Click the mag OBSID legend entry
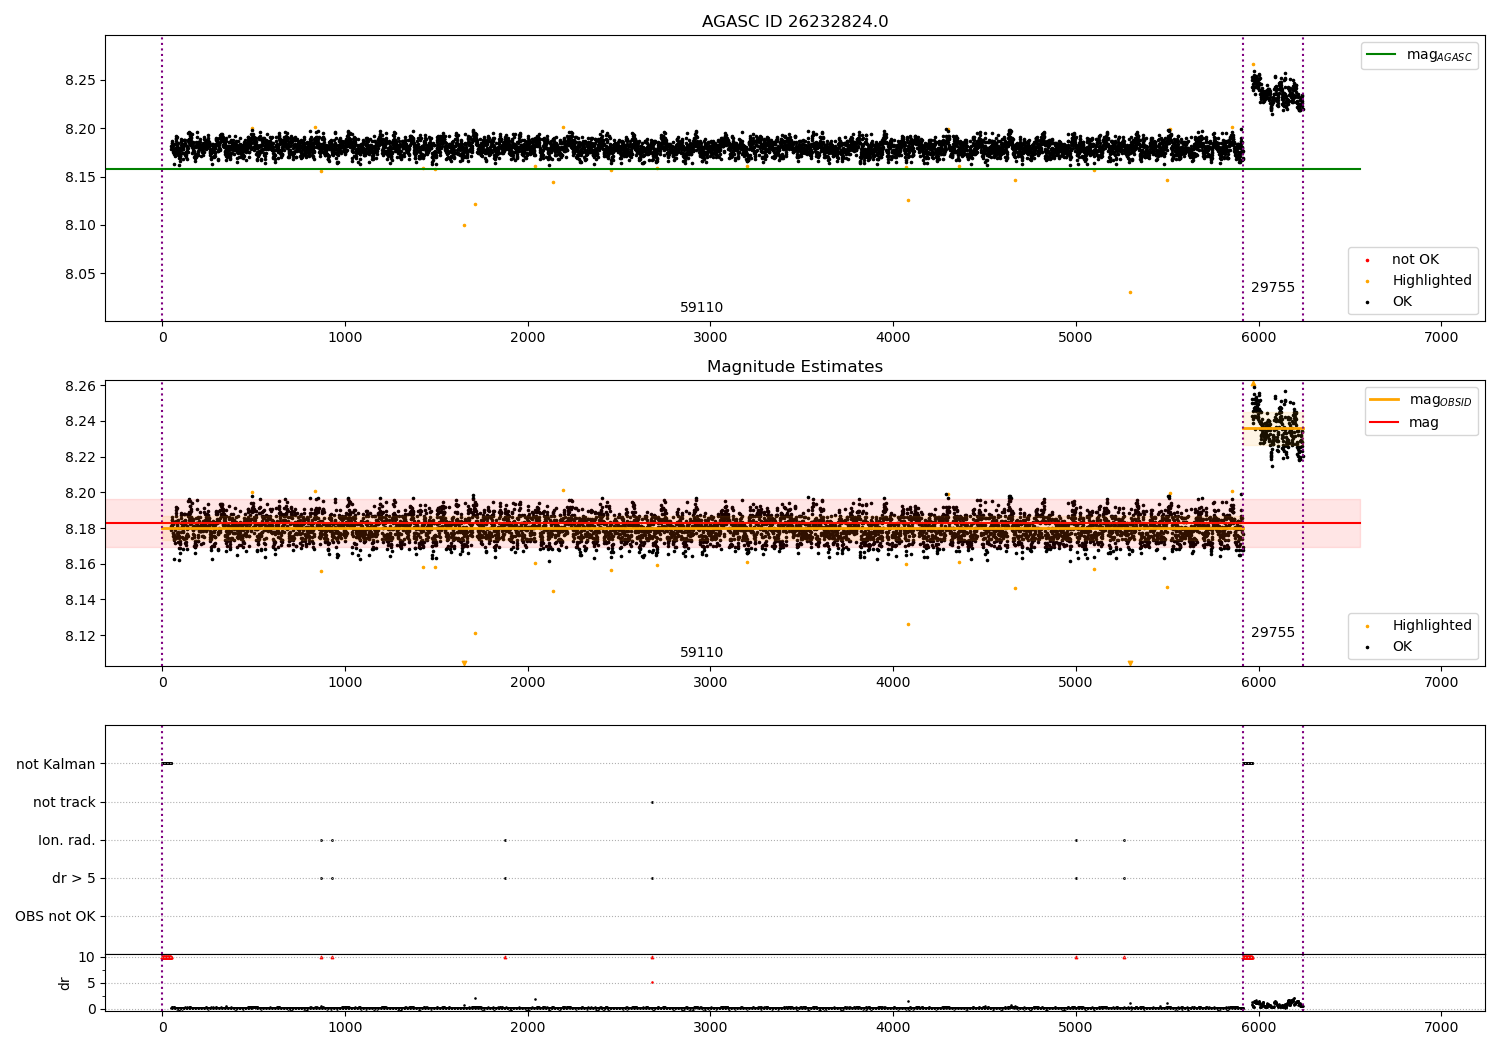Screen dimensions: 1500x1050 1421,400
